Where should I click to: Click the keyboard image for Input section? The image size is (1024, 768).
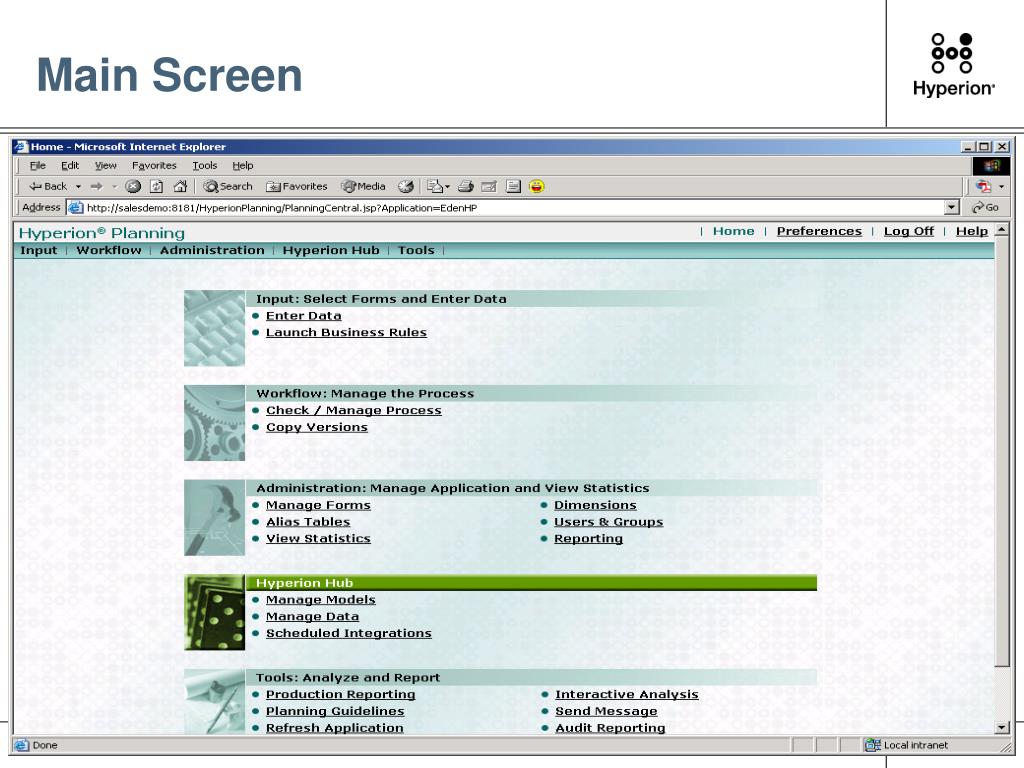(215, 328)
